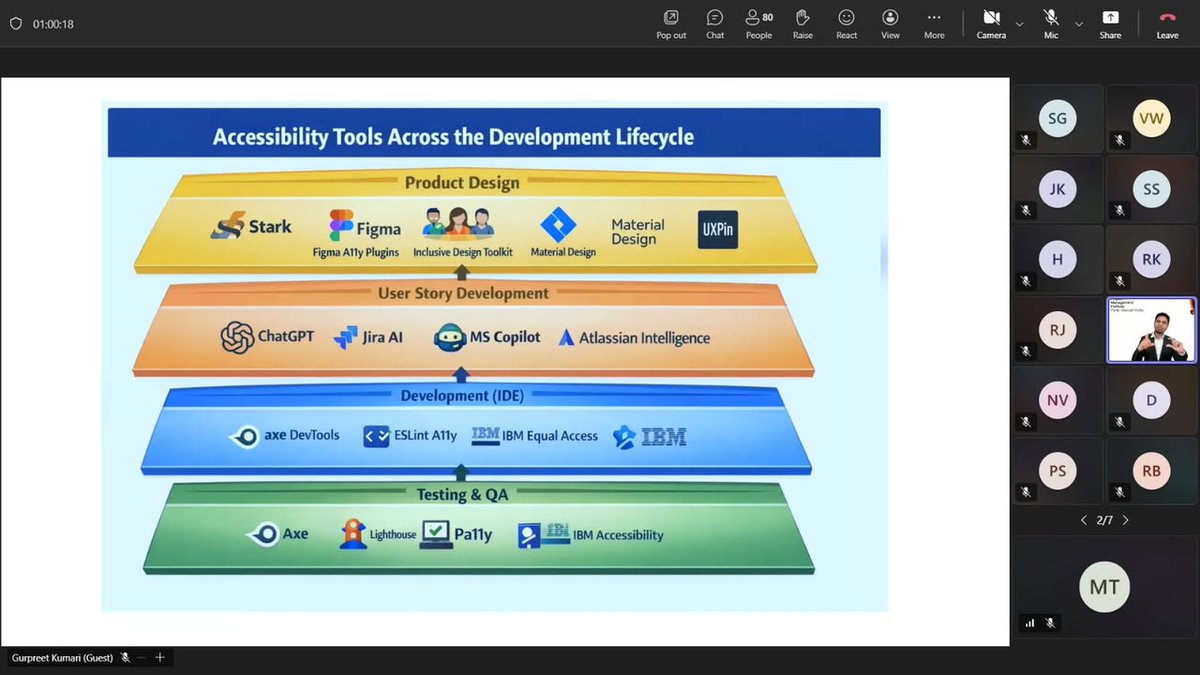
Task: Leave the meeting
Action: pyautogui.click(x=1167, y=24)
